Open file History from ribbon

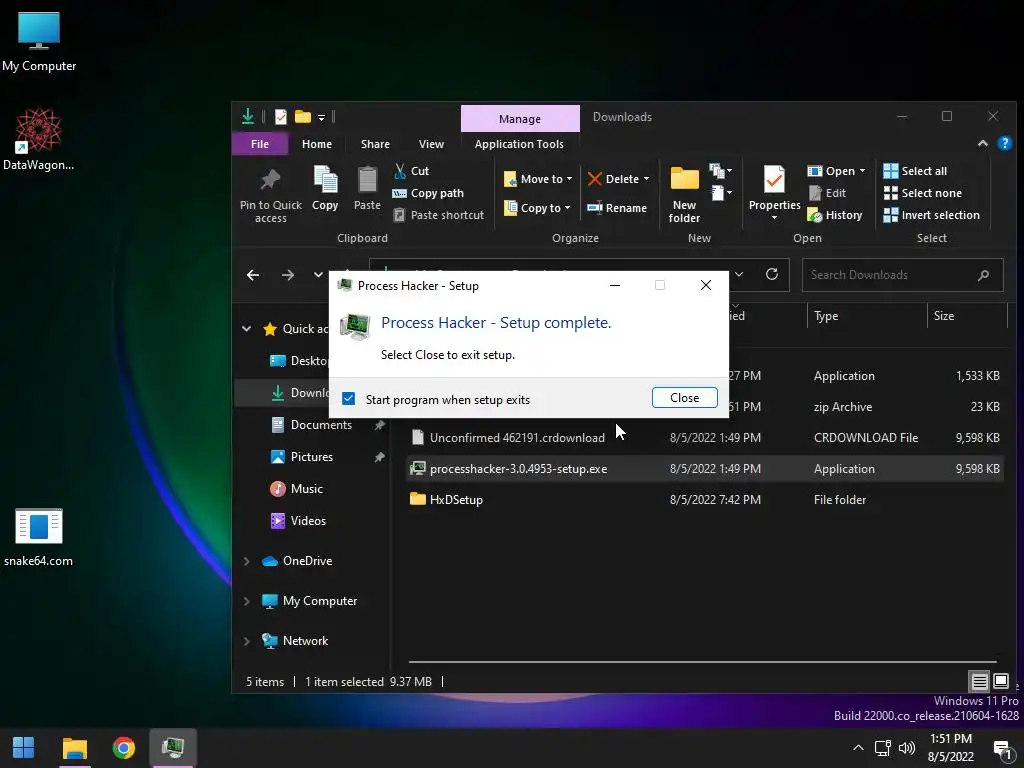tap(835, 215)
